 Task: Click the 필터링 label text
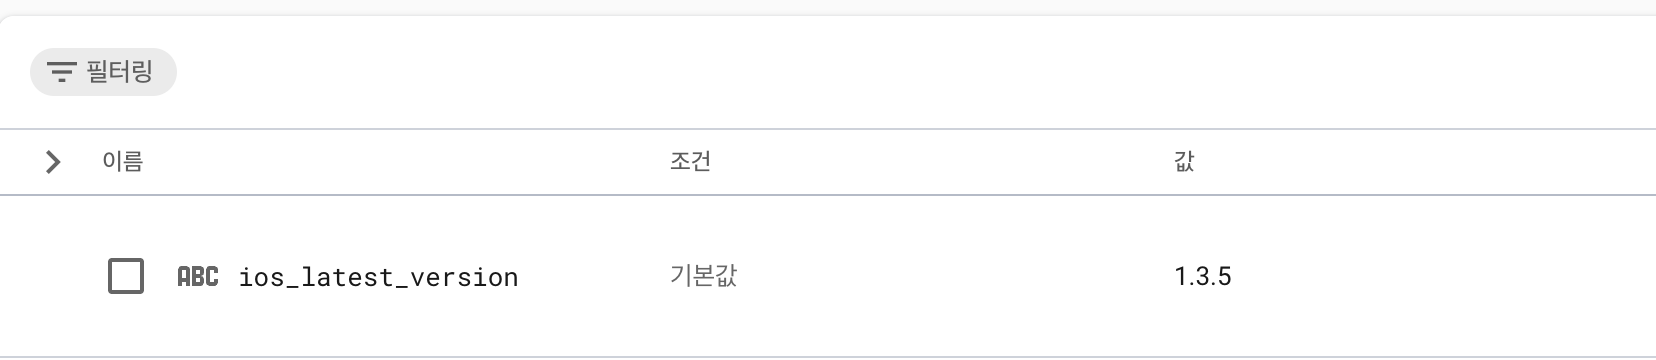[119, 72]
